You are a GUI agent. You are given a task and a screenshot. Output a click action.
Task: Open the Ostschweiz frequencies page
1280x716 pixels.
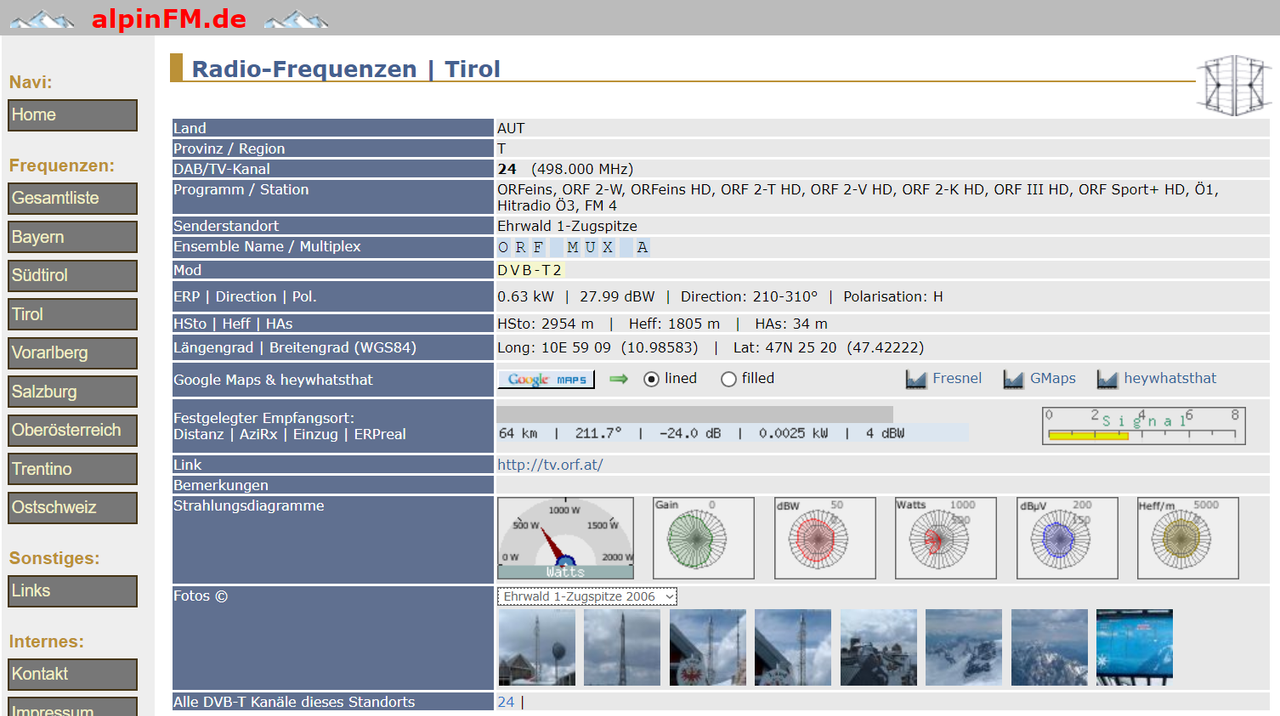(73, 507)
